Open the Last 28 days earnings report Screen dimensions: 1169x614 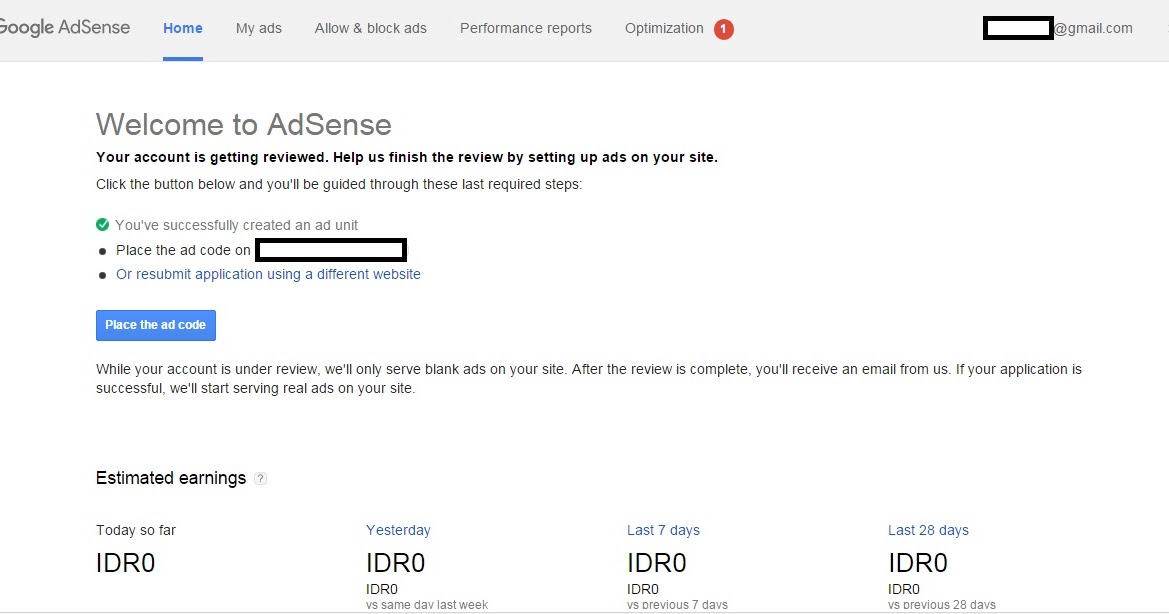coord(928,530)
